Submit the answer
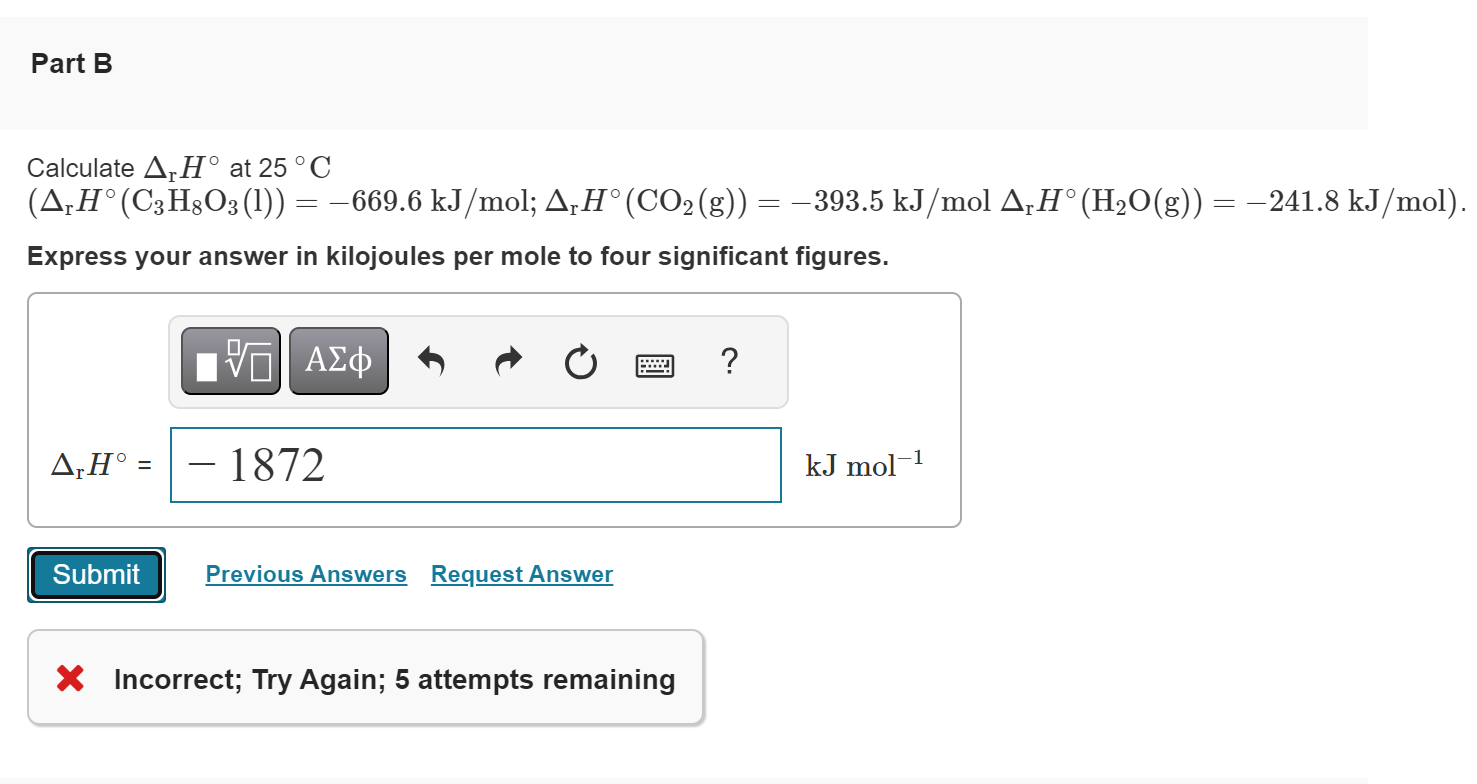 tap(95, 574)
